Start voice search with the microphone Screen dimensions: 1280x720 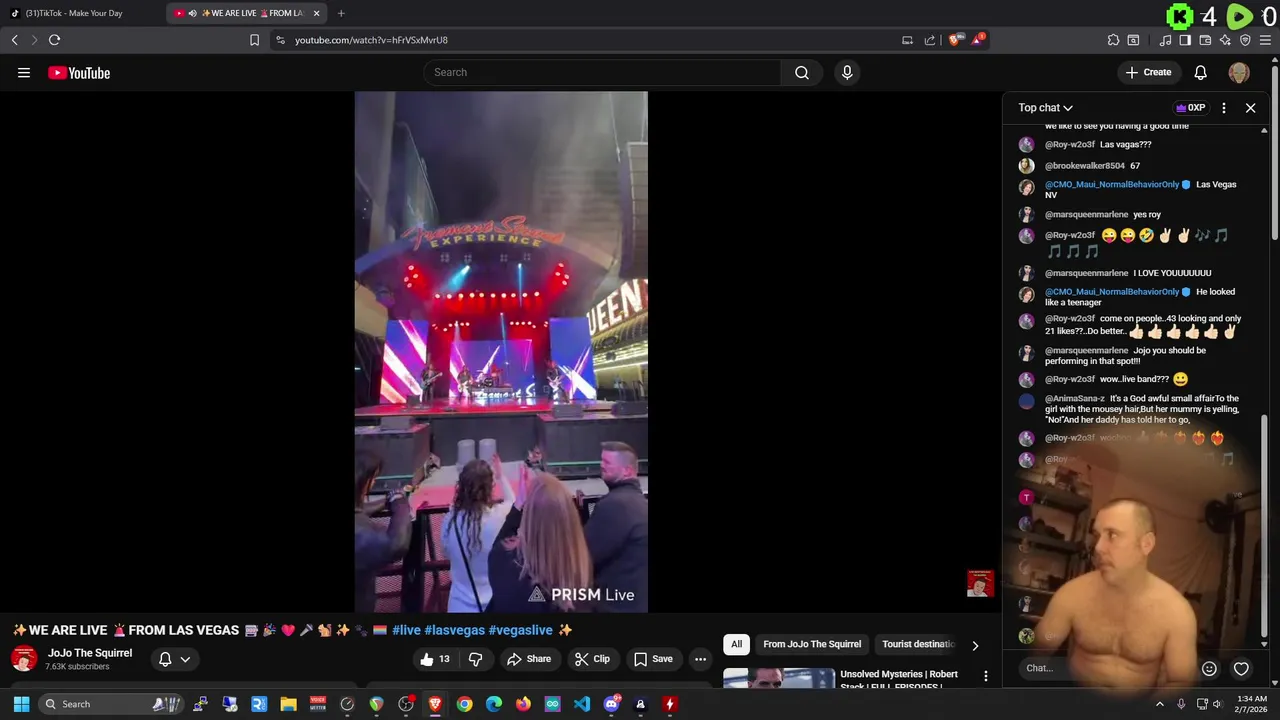pyautogui.click(x=847, y=72)
